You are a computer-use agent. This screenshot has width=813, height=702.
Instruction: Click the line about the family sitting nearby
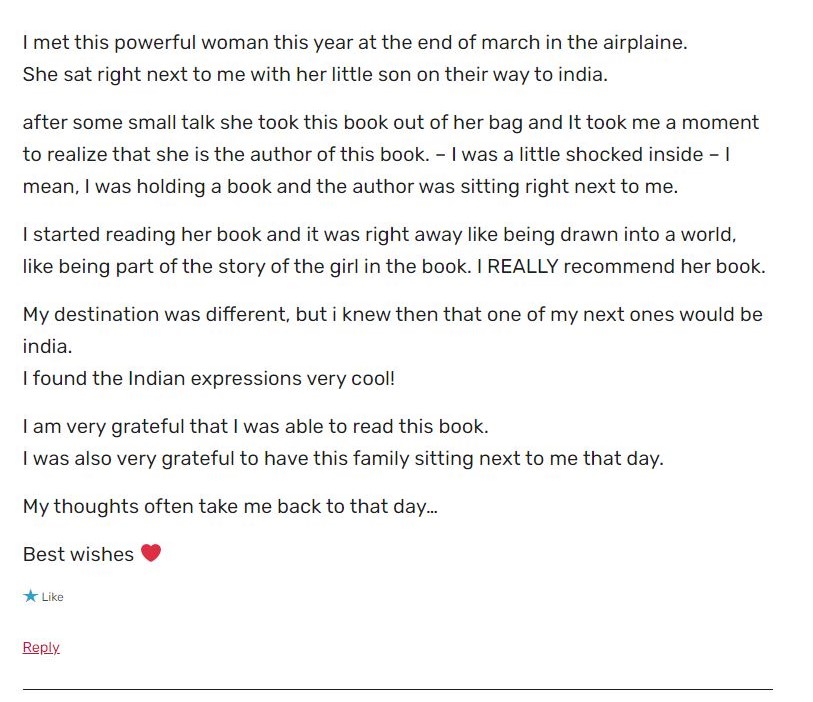[x=343, y=459]
